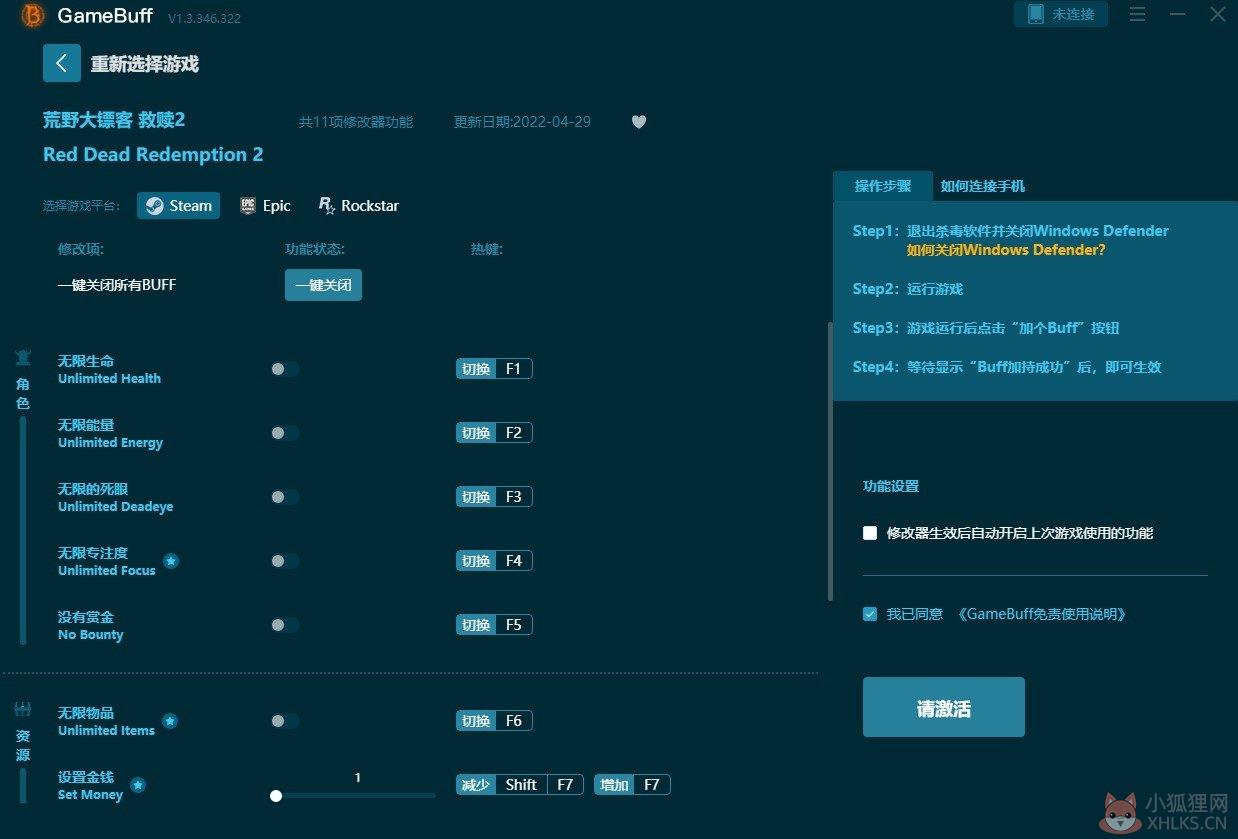
Task: Click the F4 hotkey for Unlimited Focus
Action: tap(494, 561)
